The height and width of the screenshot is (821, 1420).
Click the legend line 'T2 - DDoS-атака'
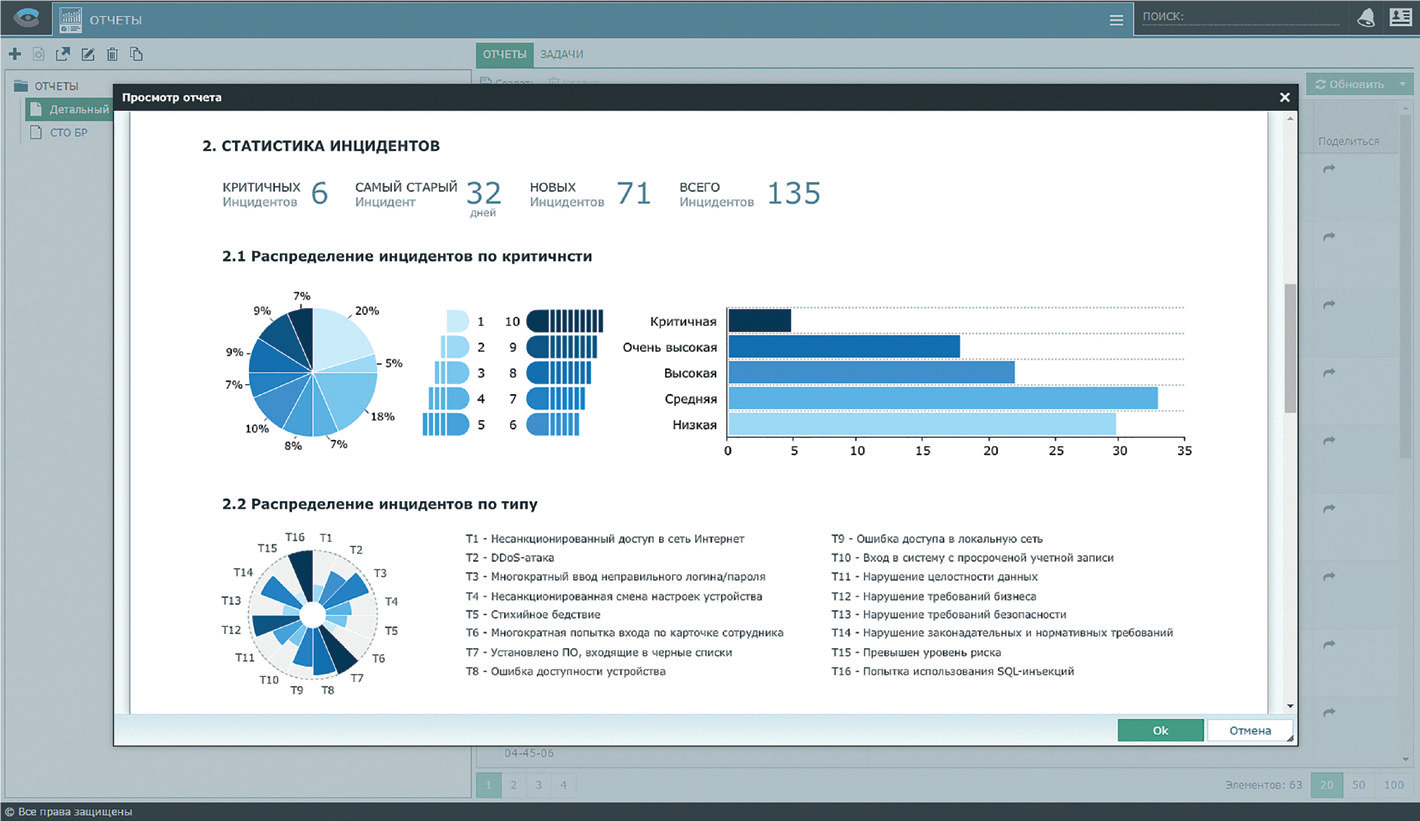pos(510,558)
